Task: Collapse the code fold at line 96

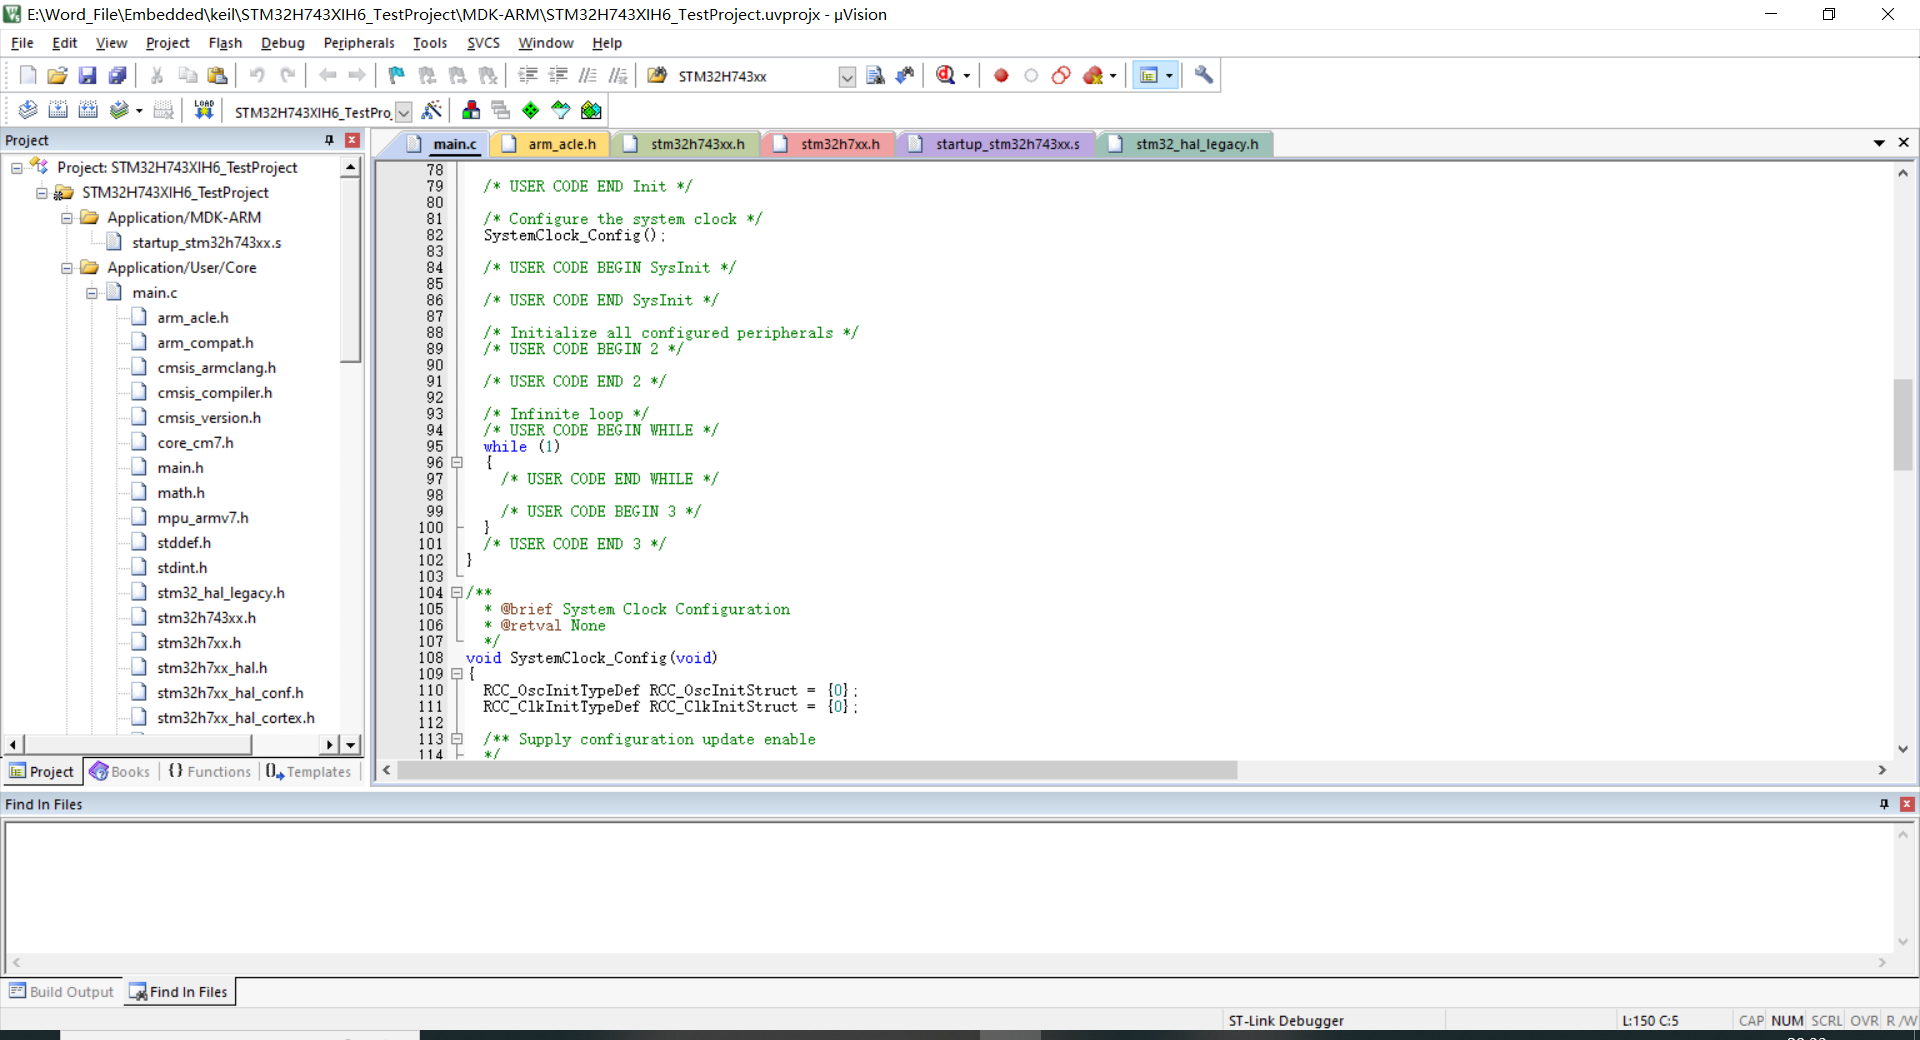Action: point(457,463)
